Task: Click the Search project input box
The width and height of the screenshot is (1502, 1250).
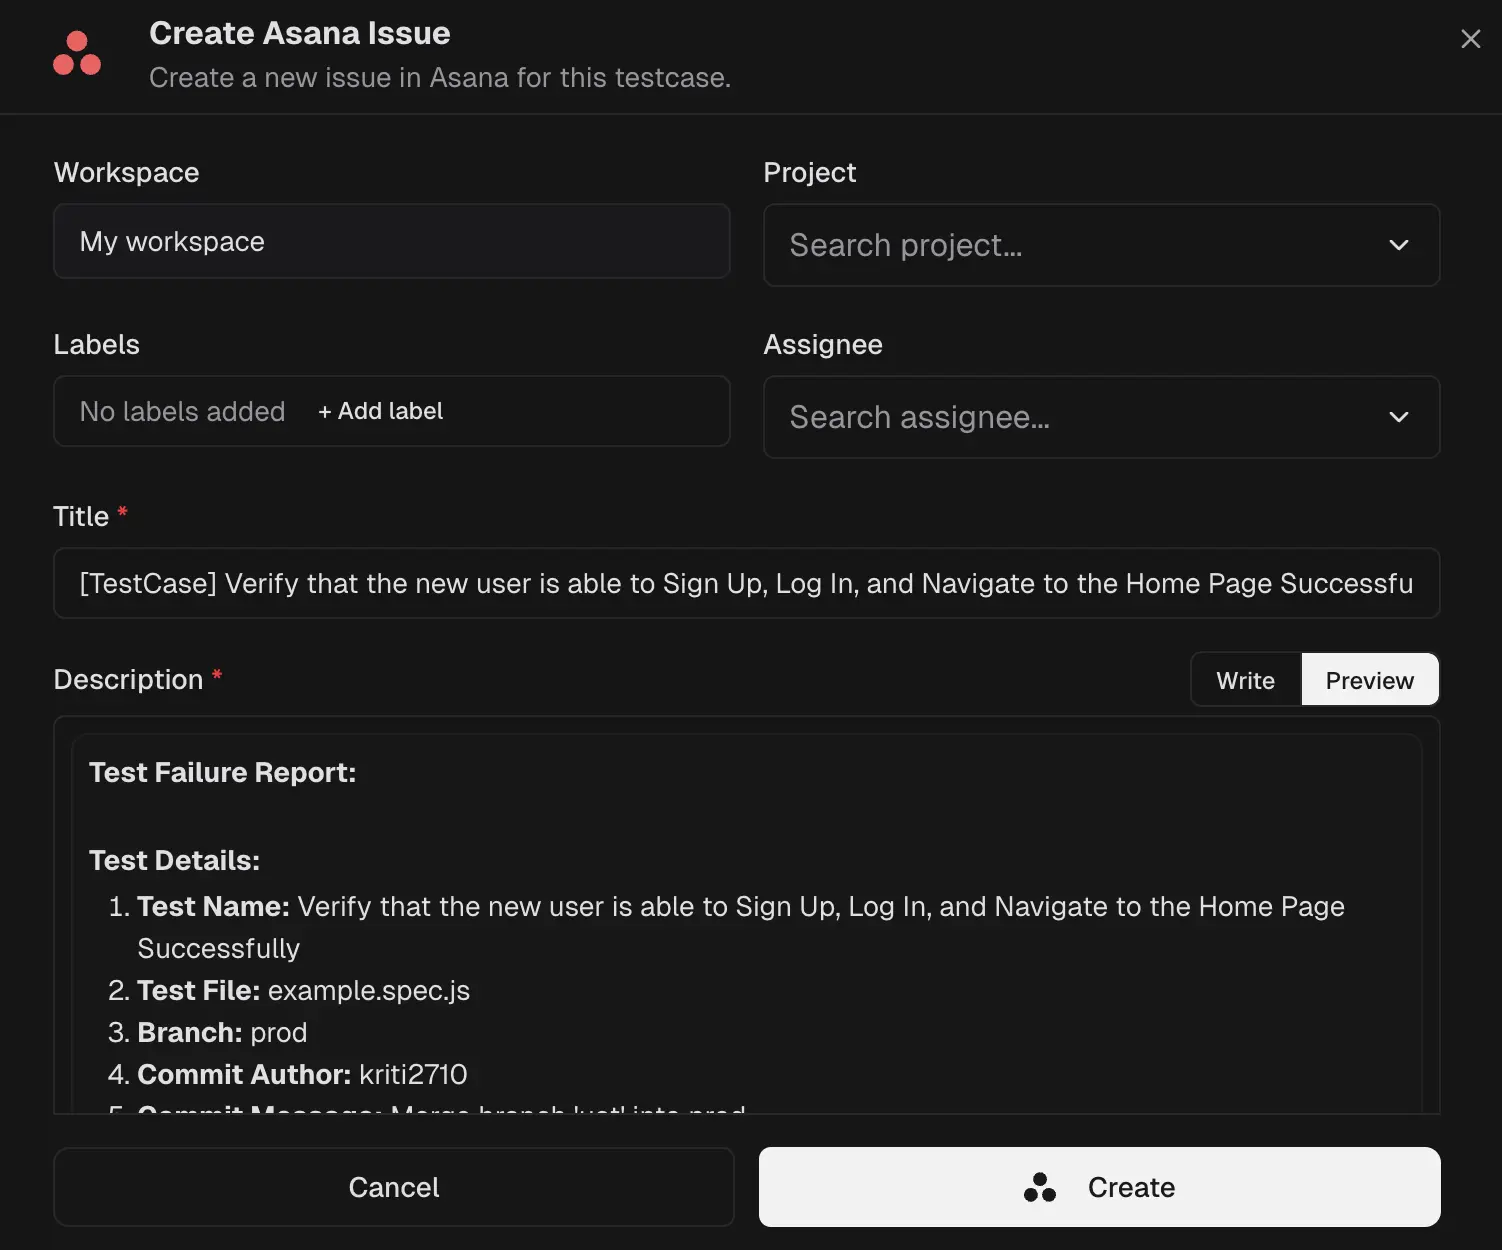Action: (1000, 245)
